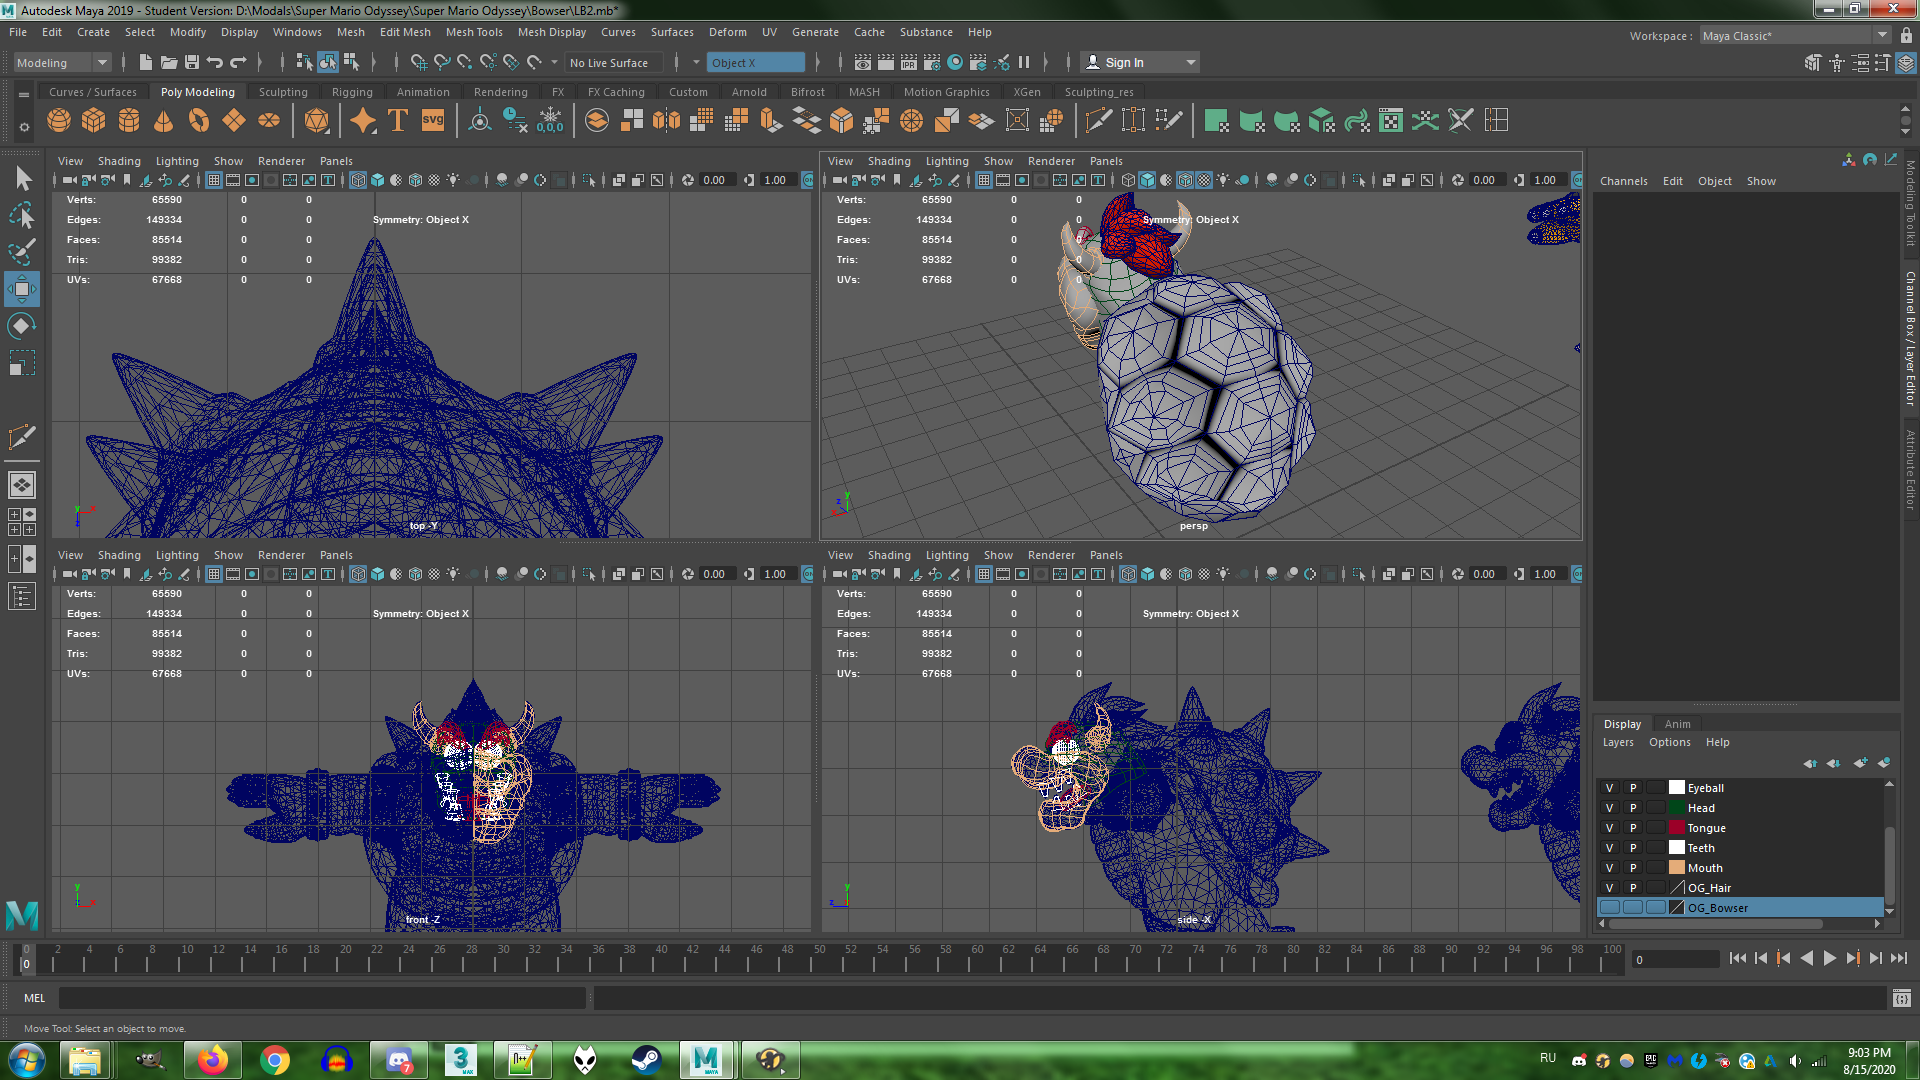Toggle visibility V of Head layer

click(x=1609, y=808)
